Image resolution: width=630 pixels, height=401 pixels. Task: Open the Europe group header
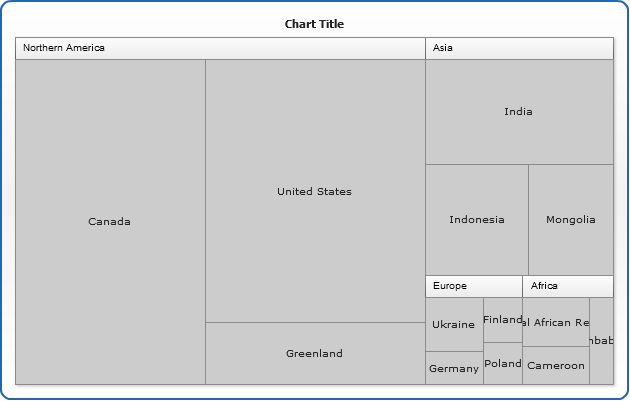click(x=473, y=286)
